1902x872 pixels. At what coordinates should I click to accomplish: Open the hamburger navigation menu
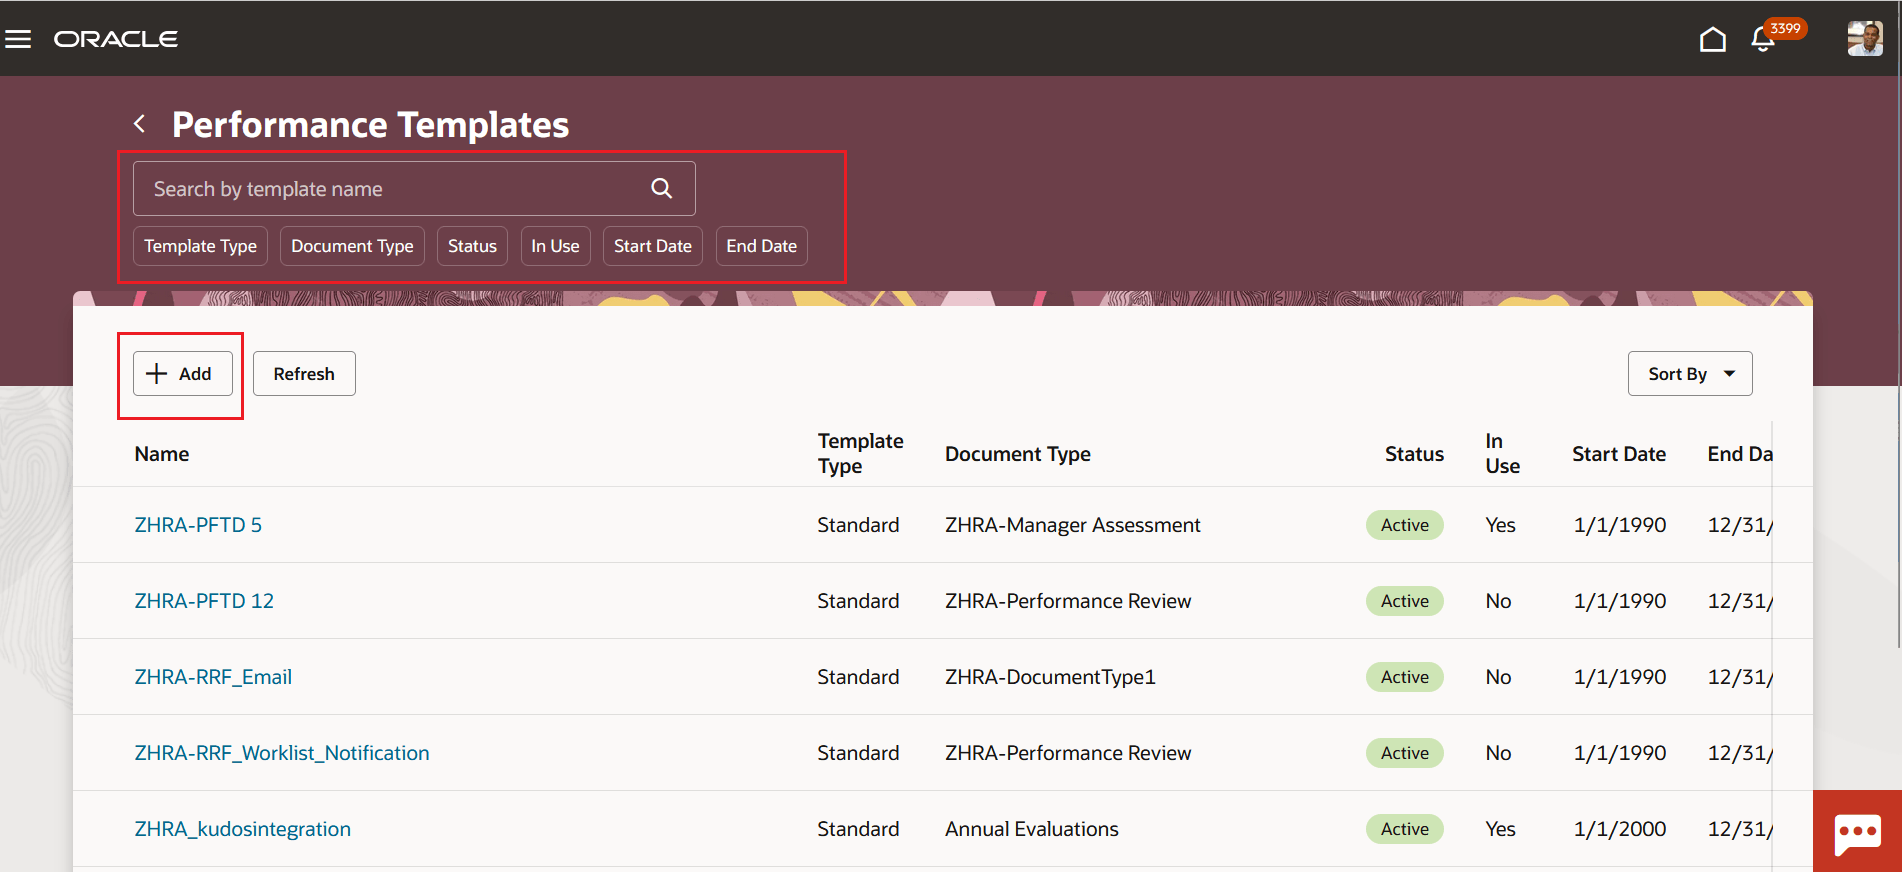tap(18, 39)
